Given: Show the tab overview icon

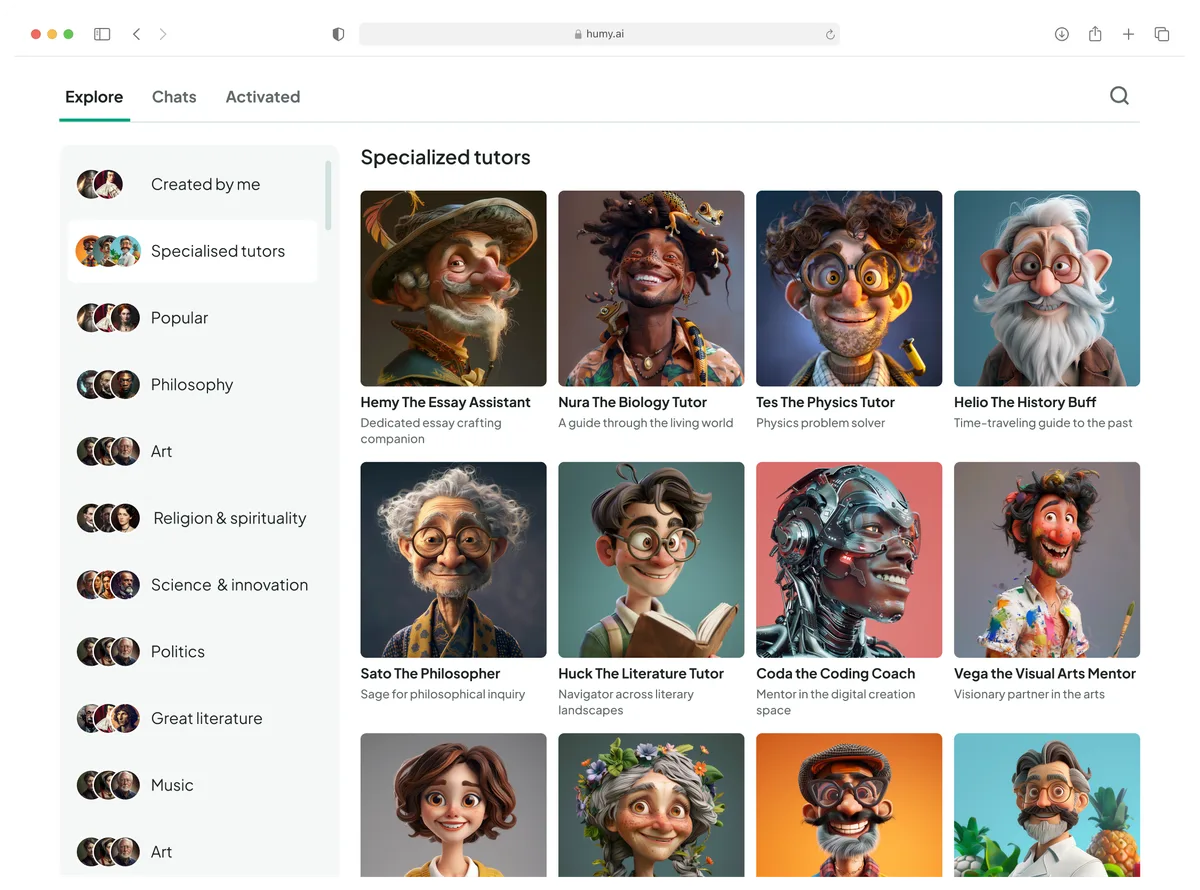Looking at the screenshot, I should click(1161, 34).
